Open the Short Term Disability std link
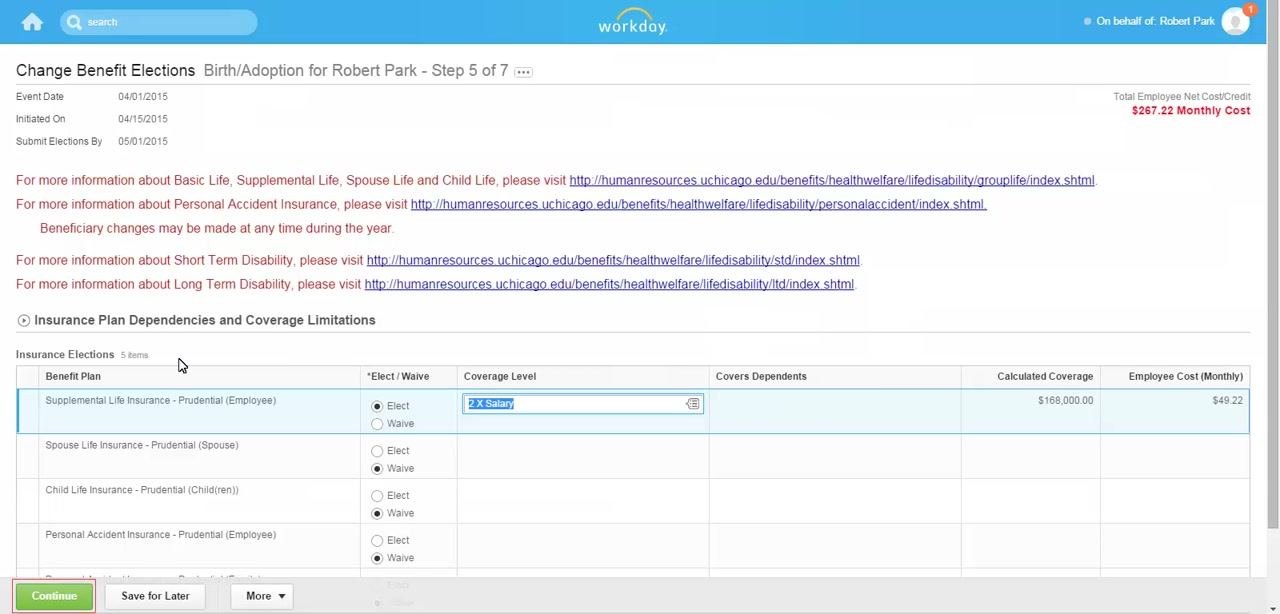1280x614 pixels. coord(613,261)
